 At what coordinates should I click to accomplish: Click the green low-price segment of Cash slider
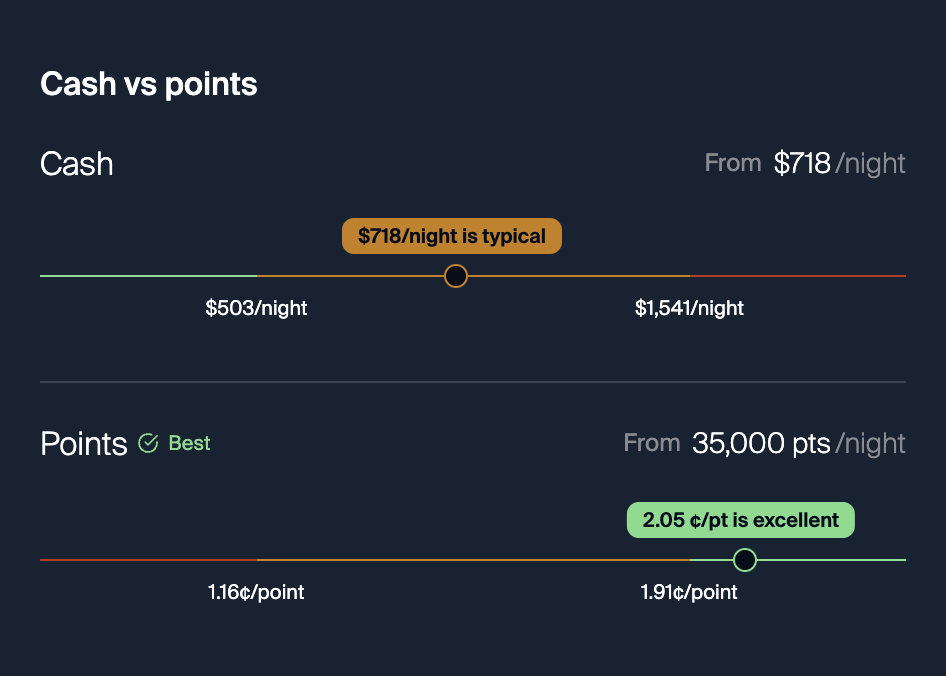tap(148, 276)
